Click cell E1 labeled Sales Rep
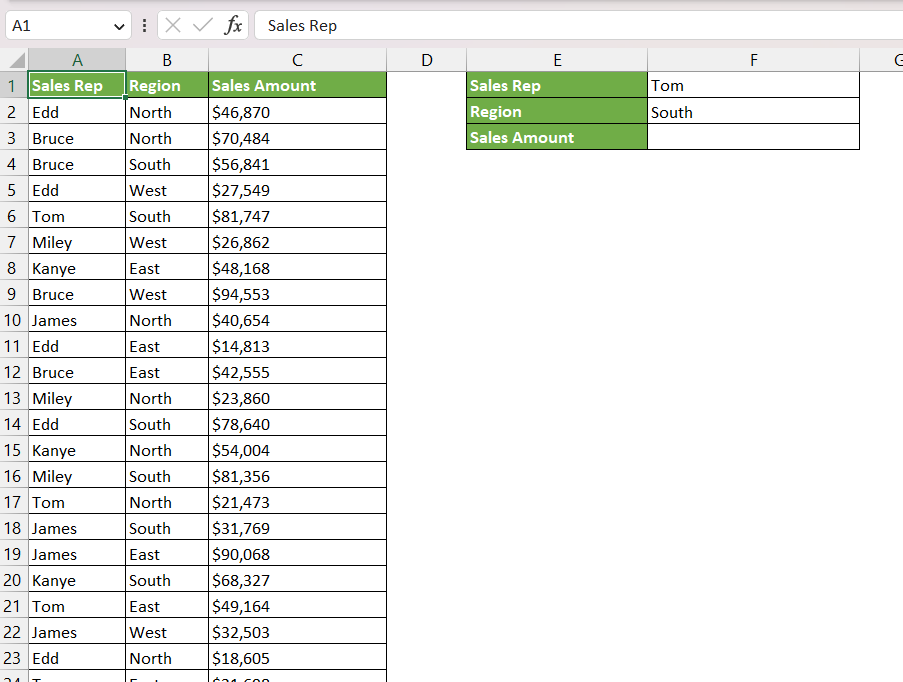This screenshot has width=903, height=682. [557, 85]
